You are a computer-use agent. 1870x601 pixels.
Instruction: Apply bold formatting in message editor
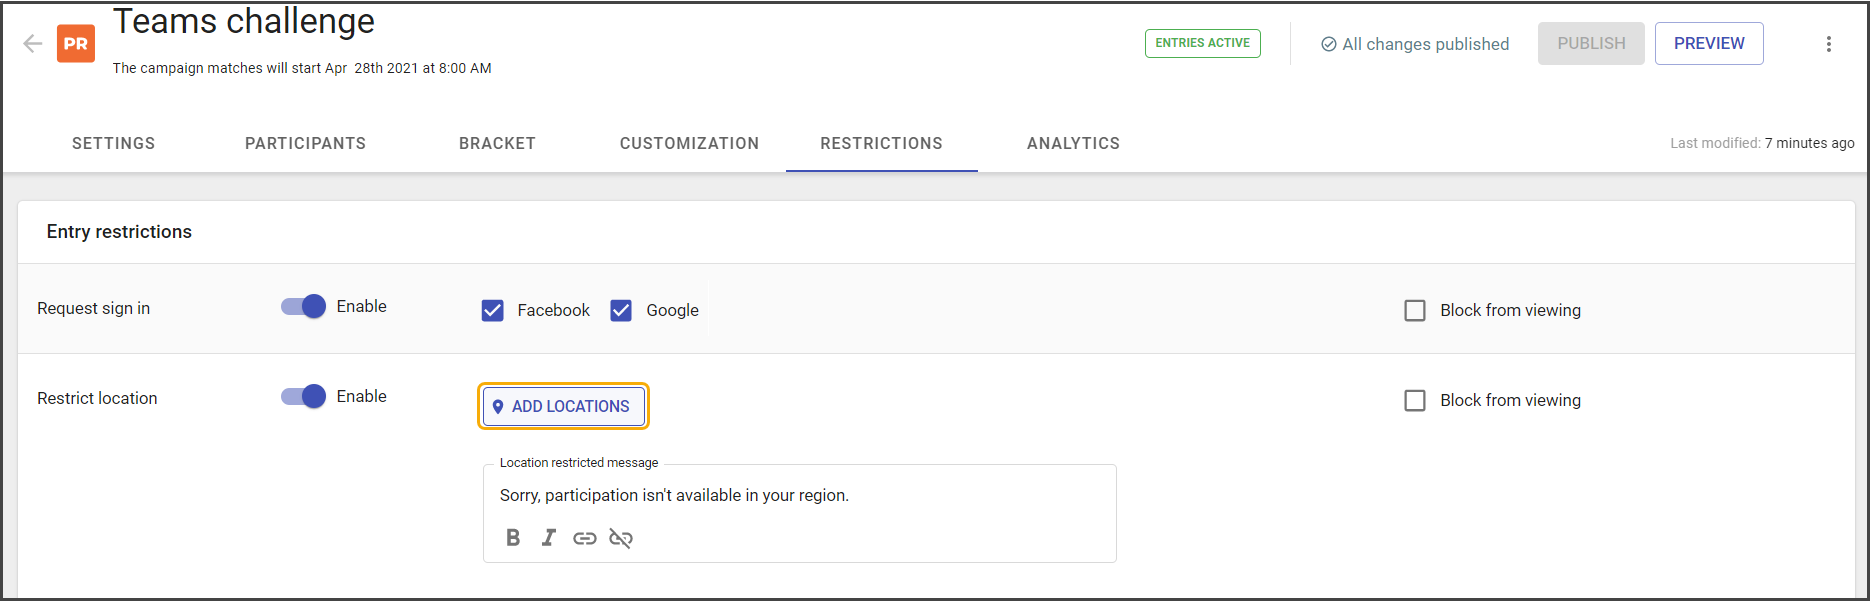point(513,538)
